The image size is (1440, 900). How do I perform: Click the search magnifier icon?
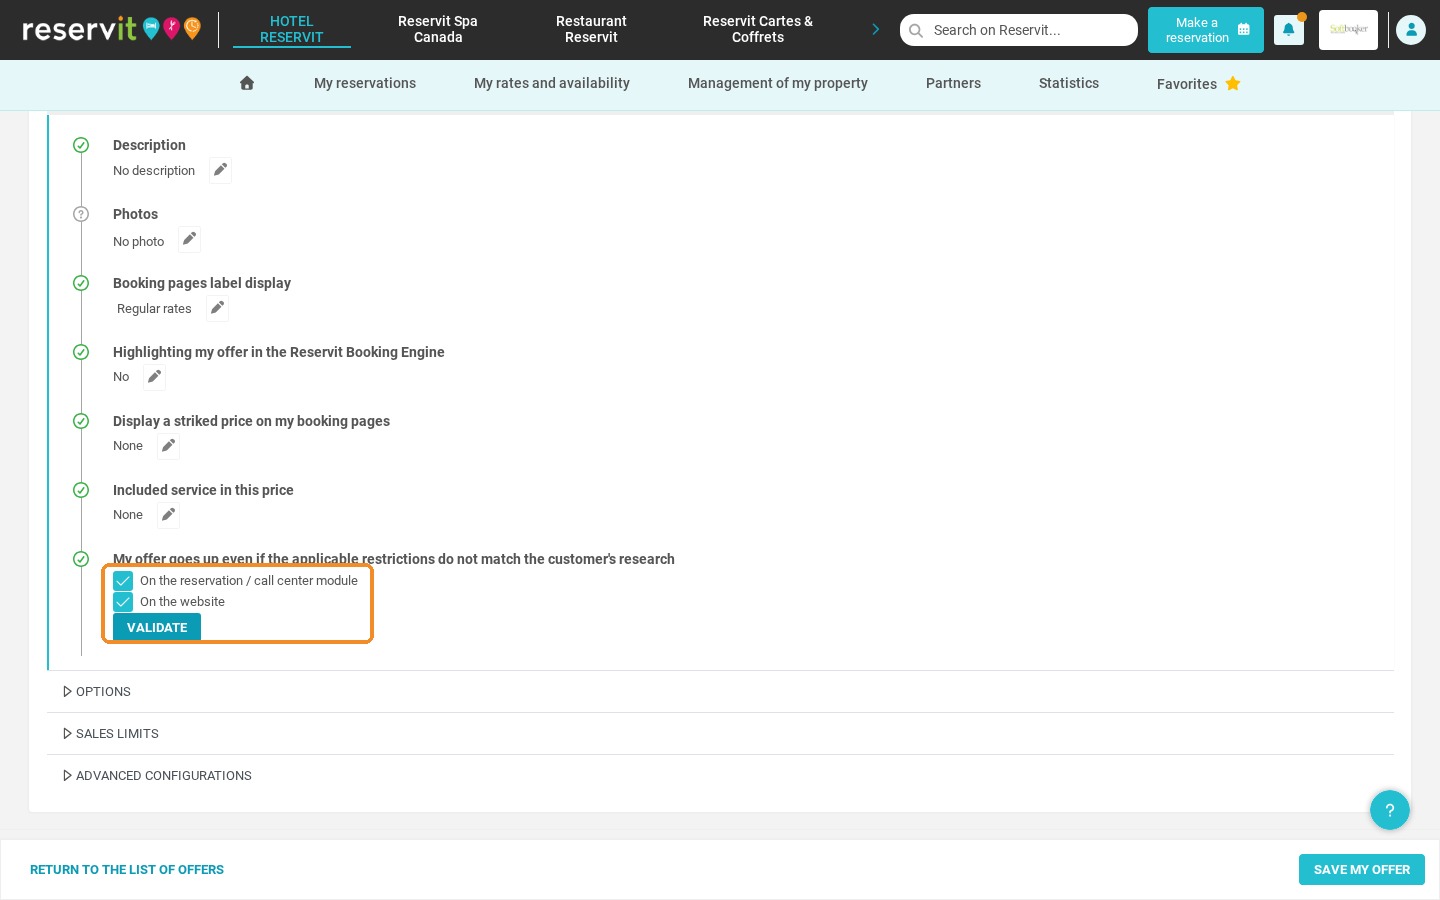[x=916, y=30]
